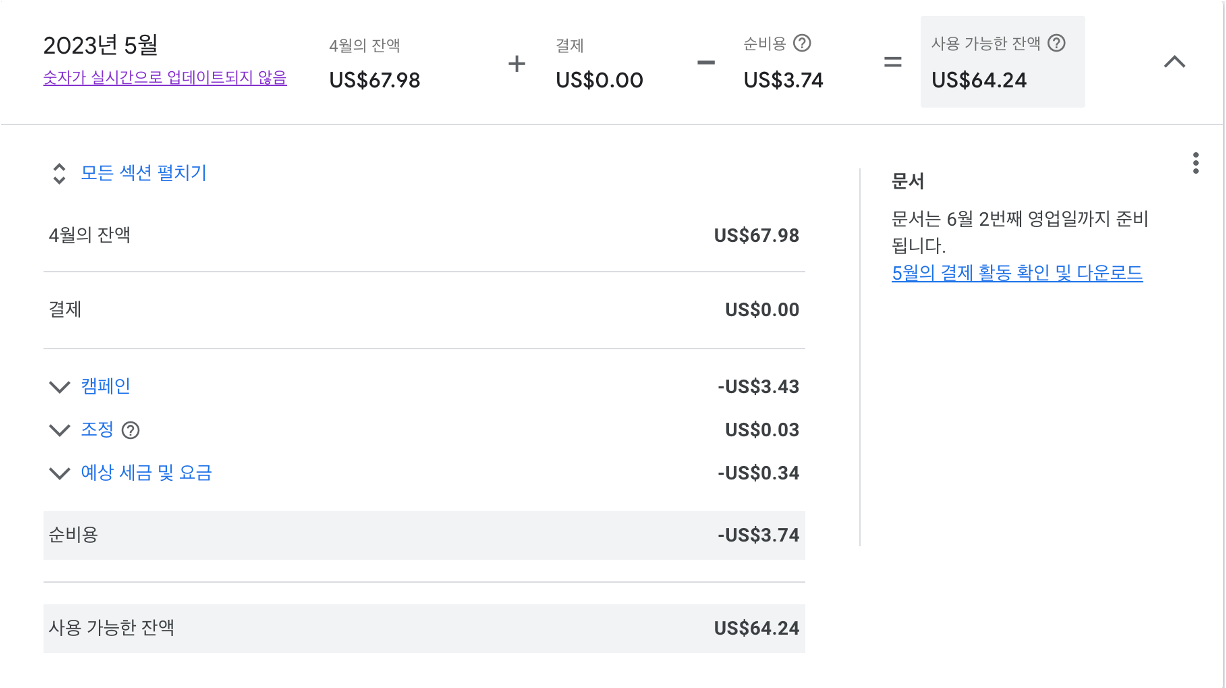Screen dimensions: 1226x688
Task: Open 5월의 결제 활동 확인 및 다운로드 link
Action: point(1017,273)
